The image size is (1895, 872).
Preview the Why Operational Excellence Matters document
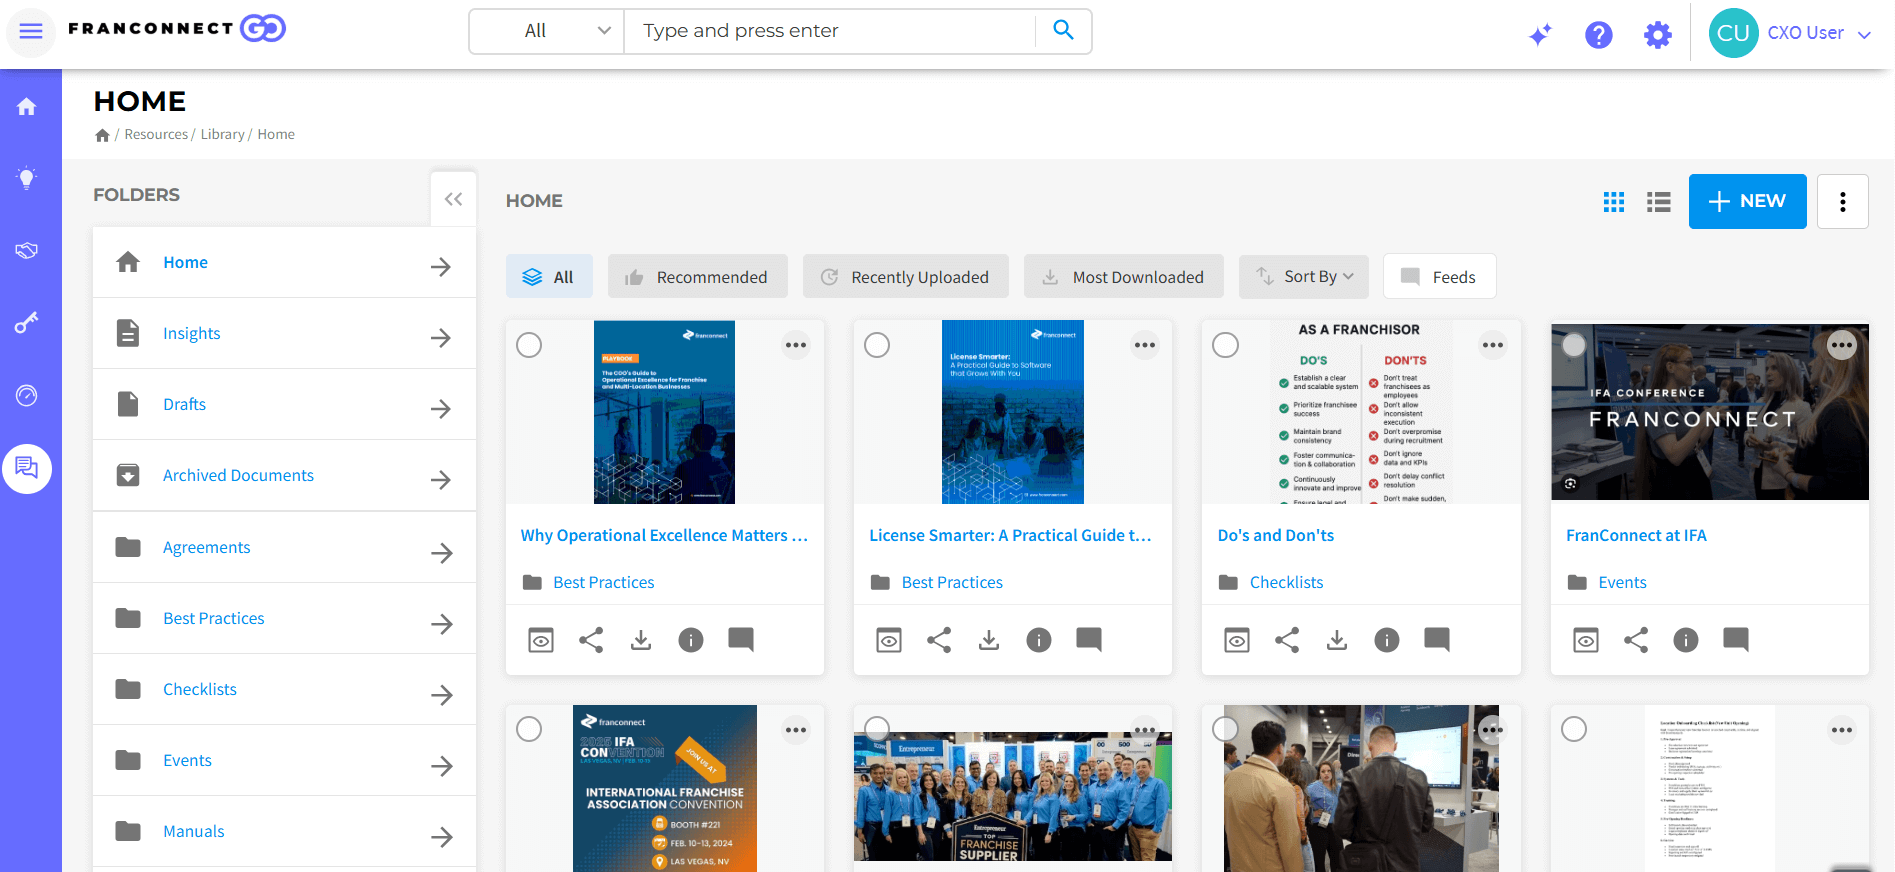coord(541,640)
